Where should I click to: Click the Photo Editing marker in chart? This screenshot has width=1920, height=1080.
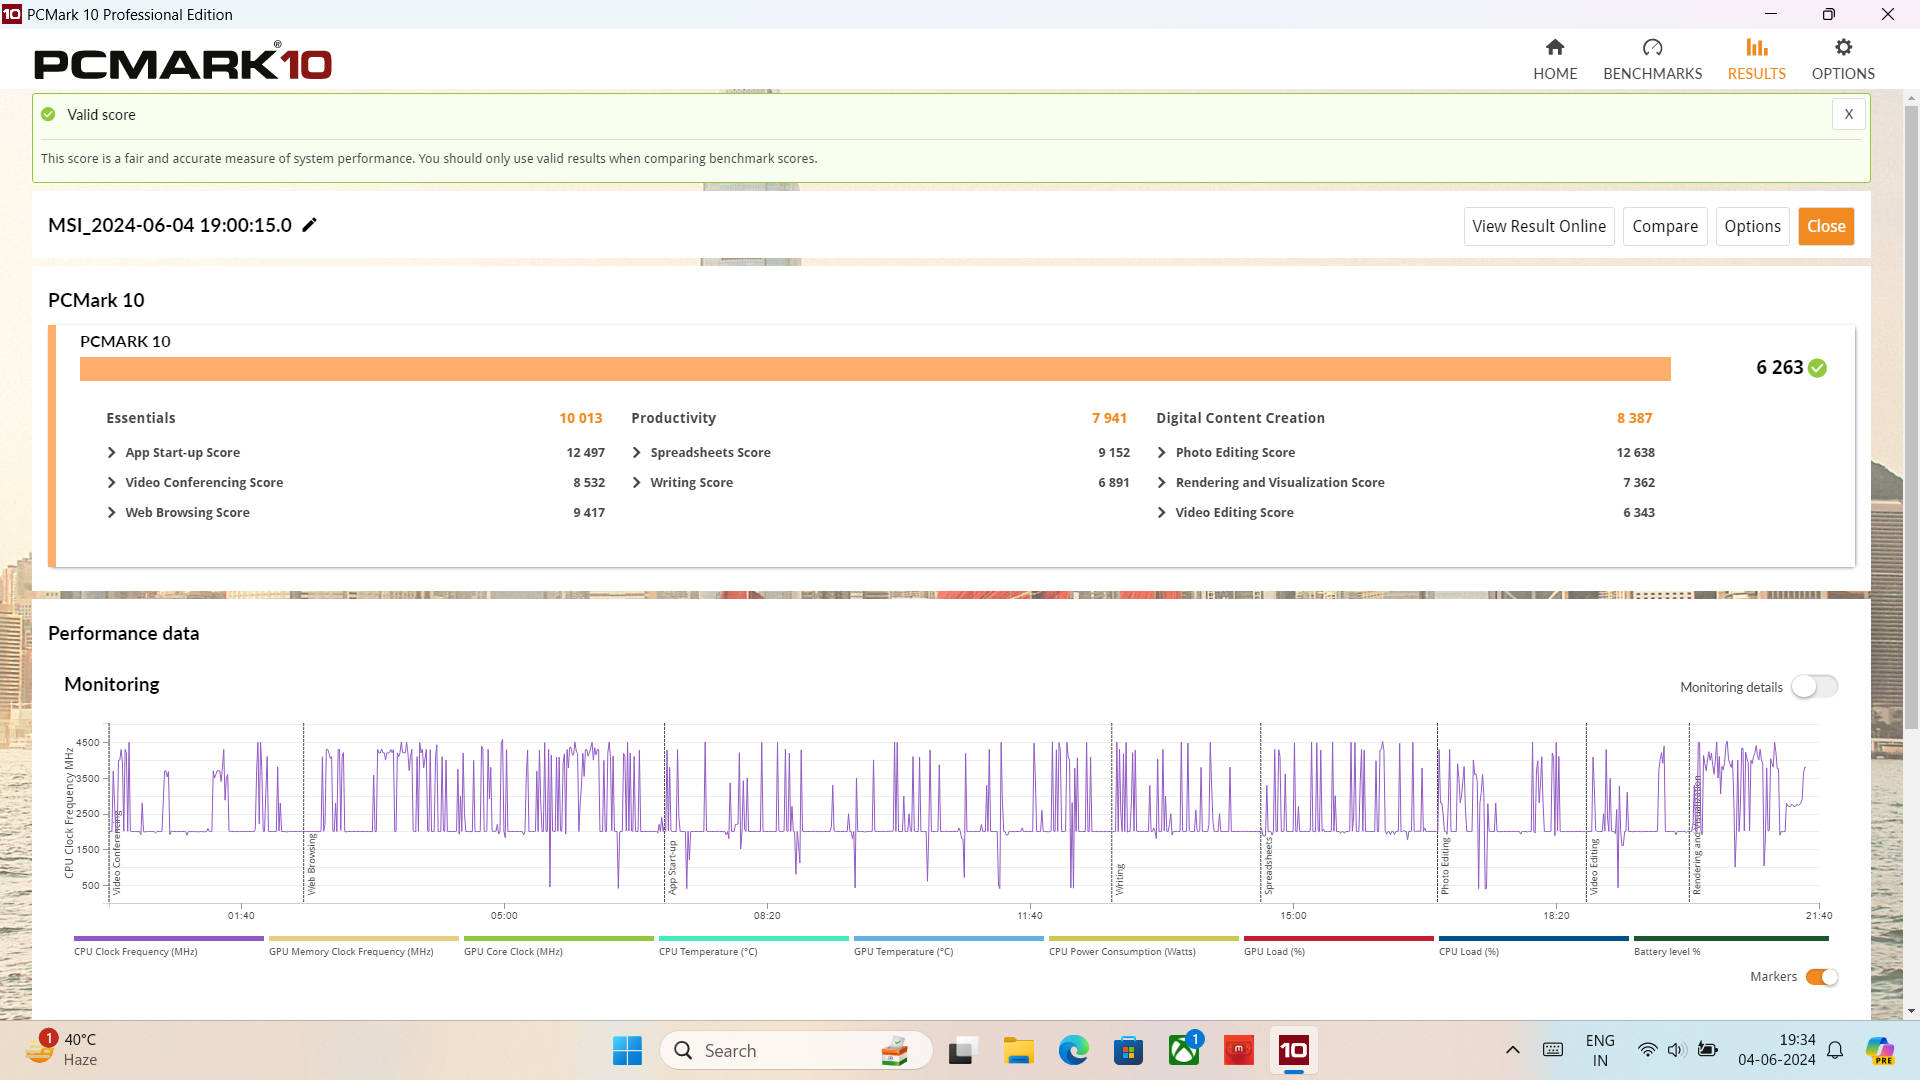click(1445, 866)
